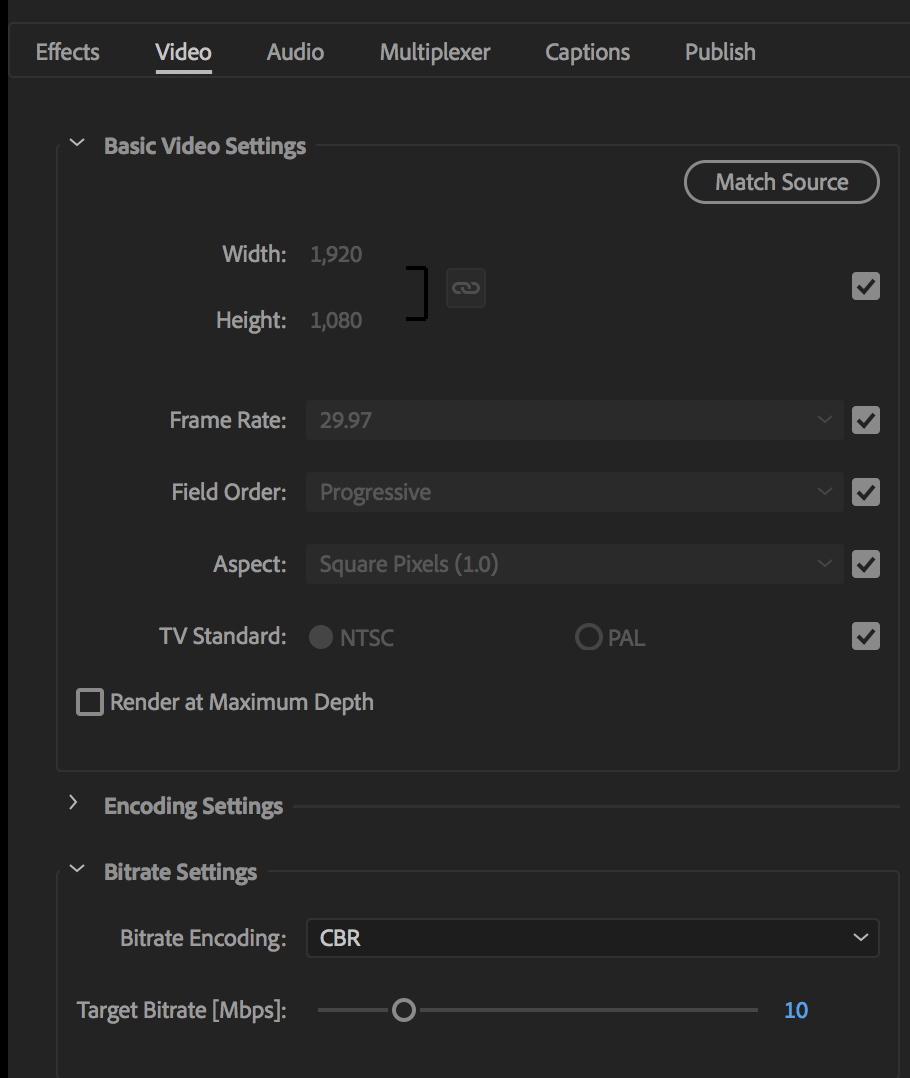
Task: Expand the Encoding Settings section
Action: click(73, 803)
